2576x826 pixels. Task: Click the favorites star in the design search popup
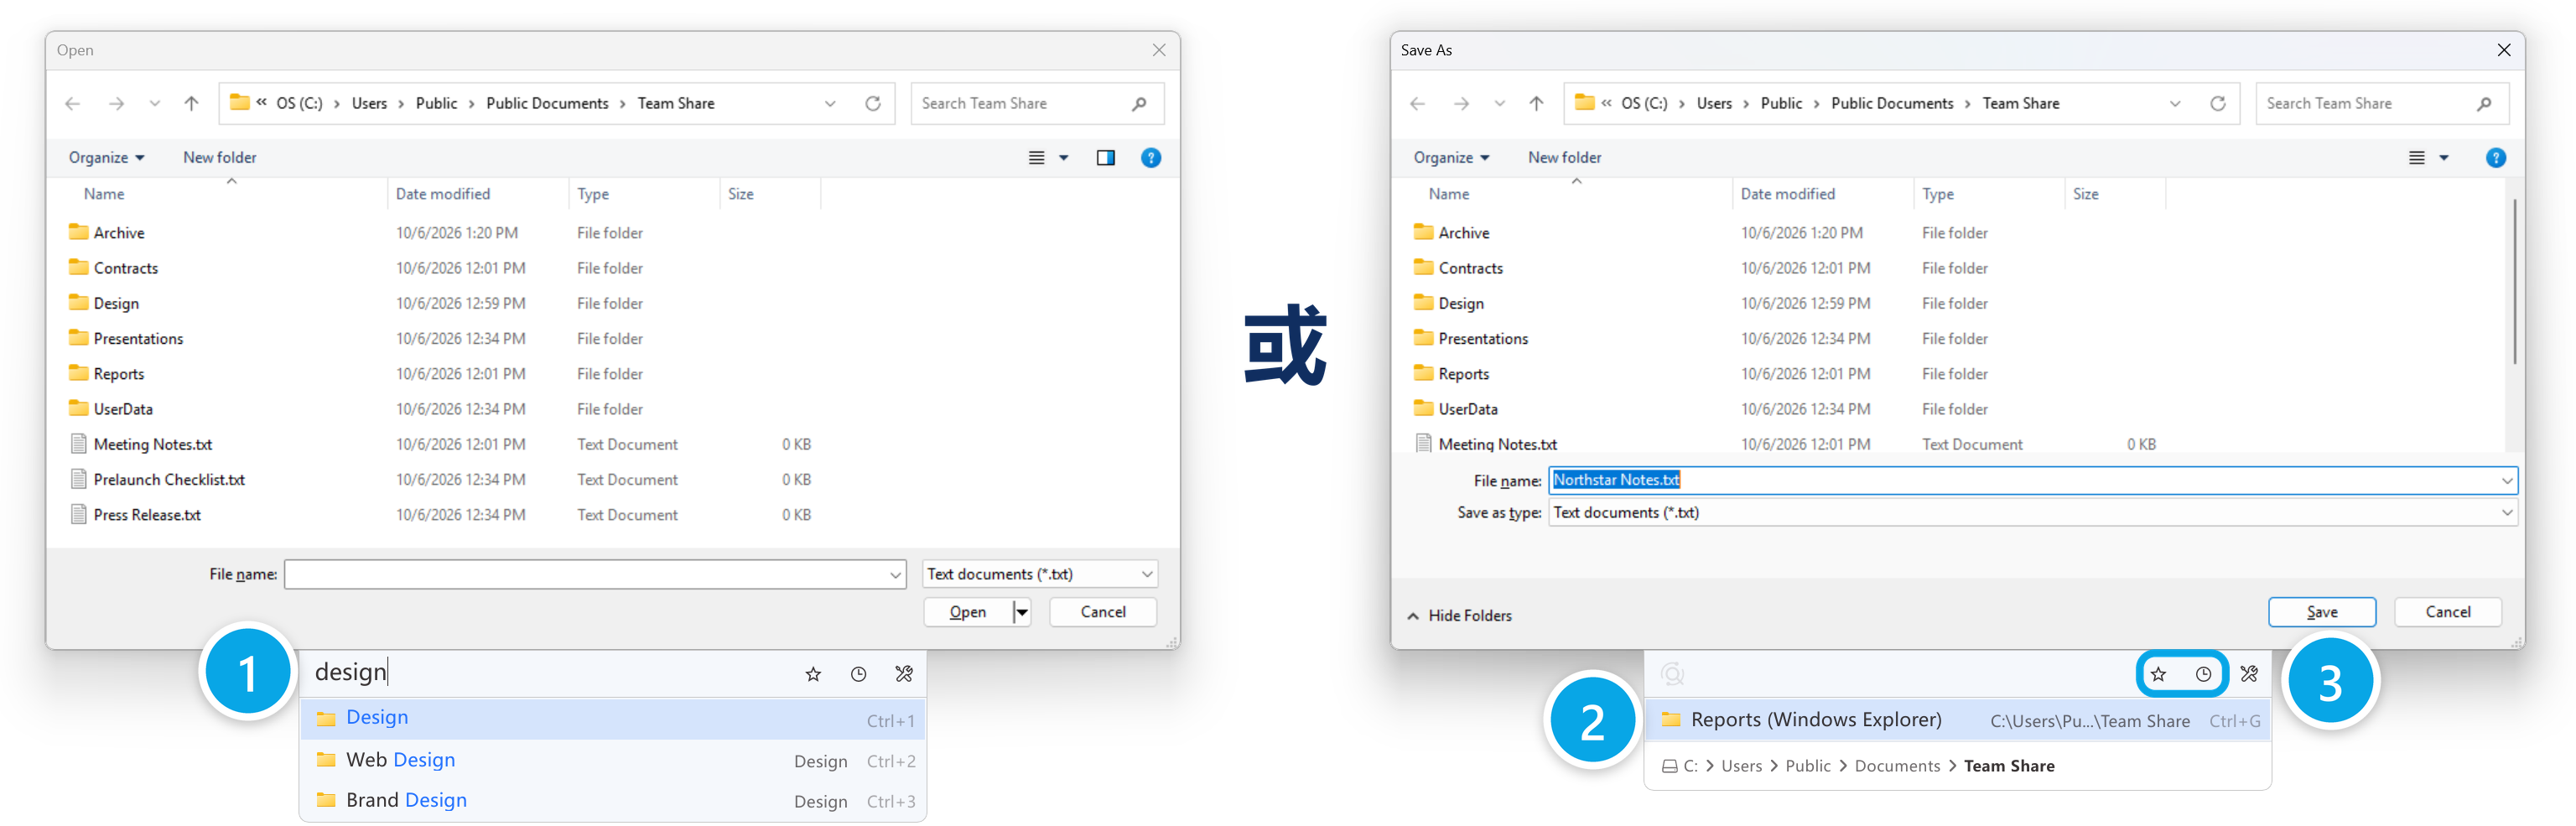coord(813,674)
